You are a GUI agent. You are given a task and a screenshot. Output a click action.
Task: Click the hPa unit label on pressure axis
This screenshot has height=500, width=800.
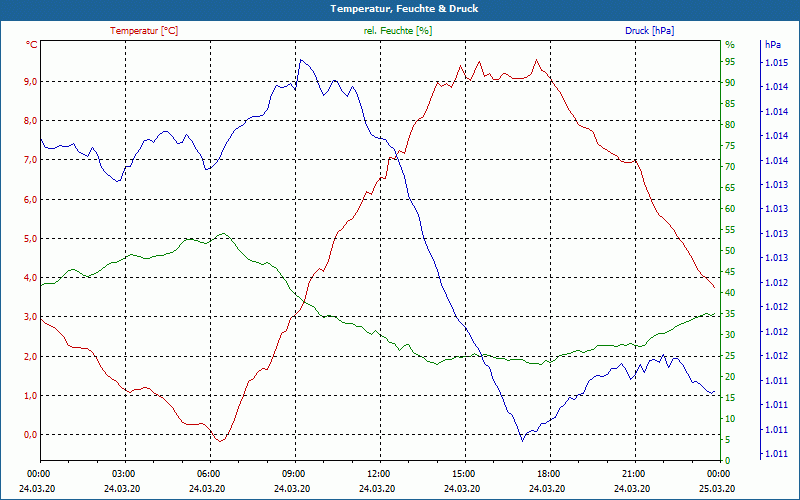772,45
